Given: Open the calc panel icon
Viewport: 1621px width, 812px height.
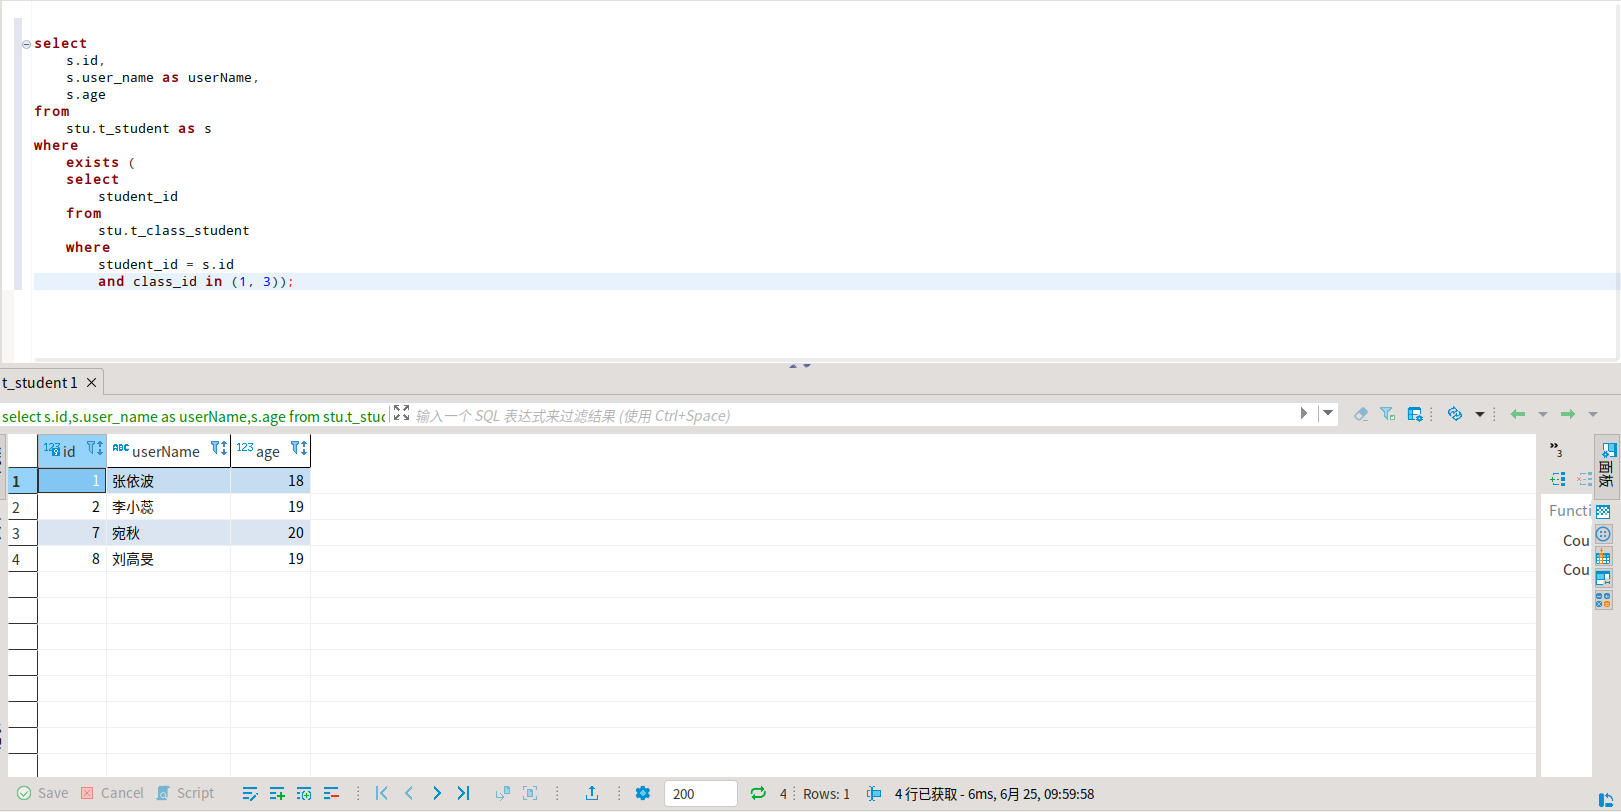Looking at the screenshot, I should tap(1603, 600).
